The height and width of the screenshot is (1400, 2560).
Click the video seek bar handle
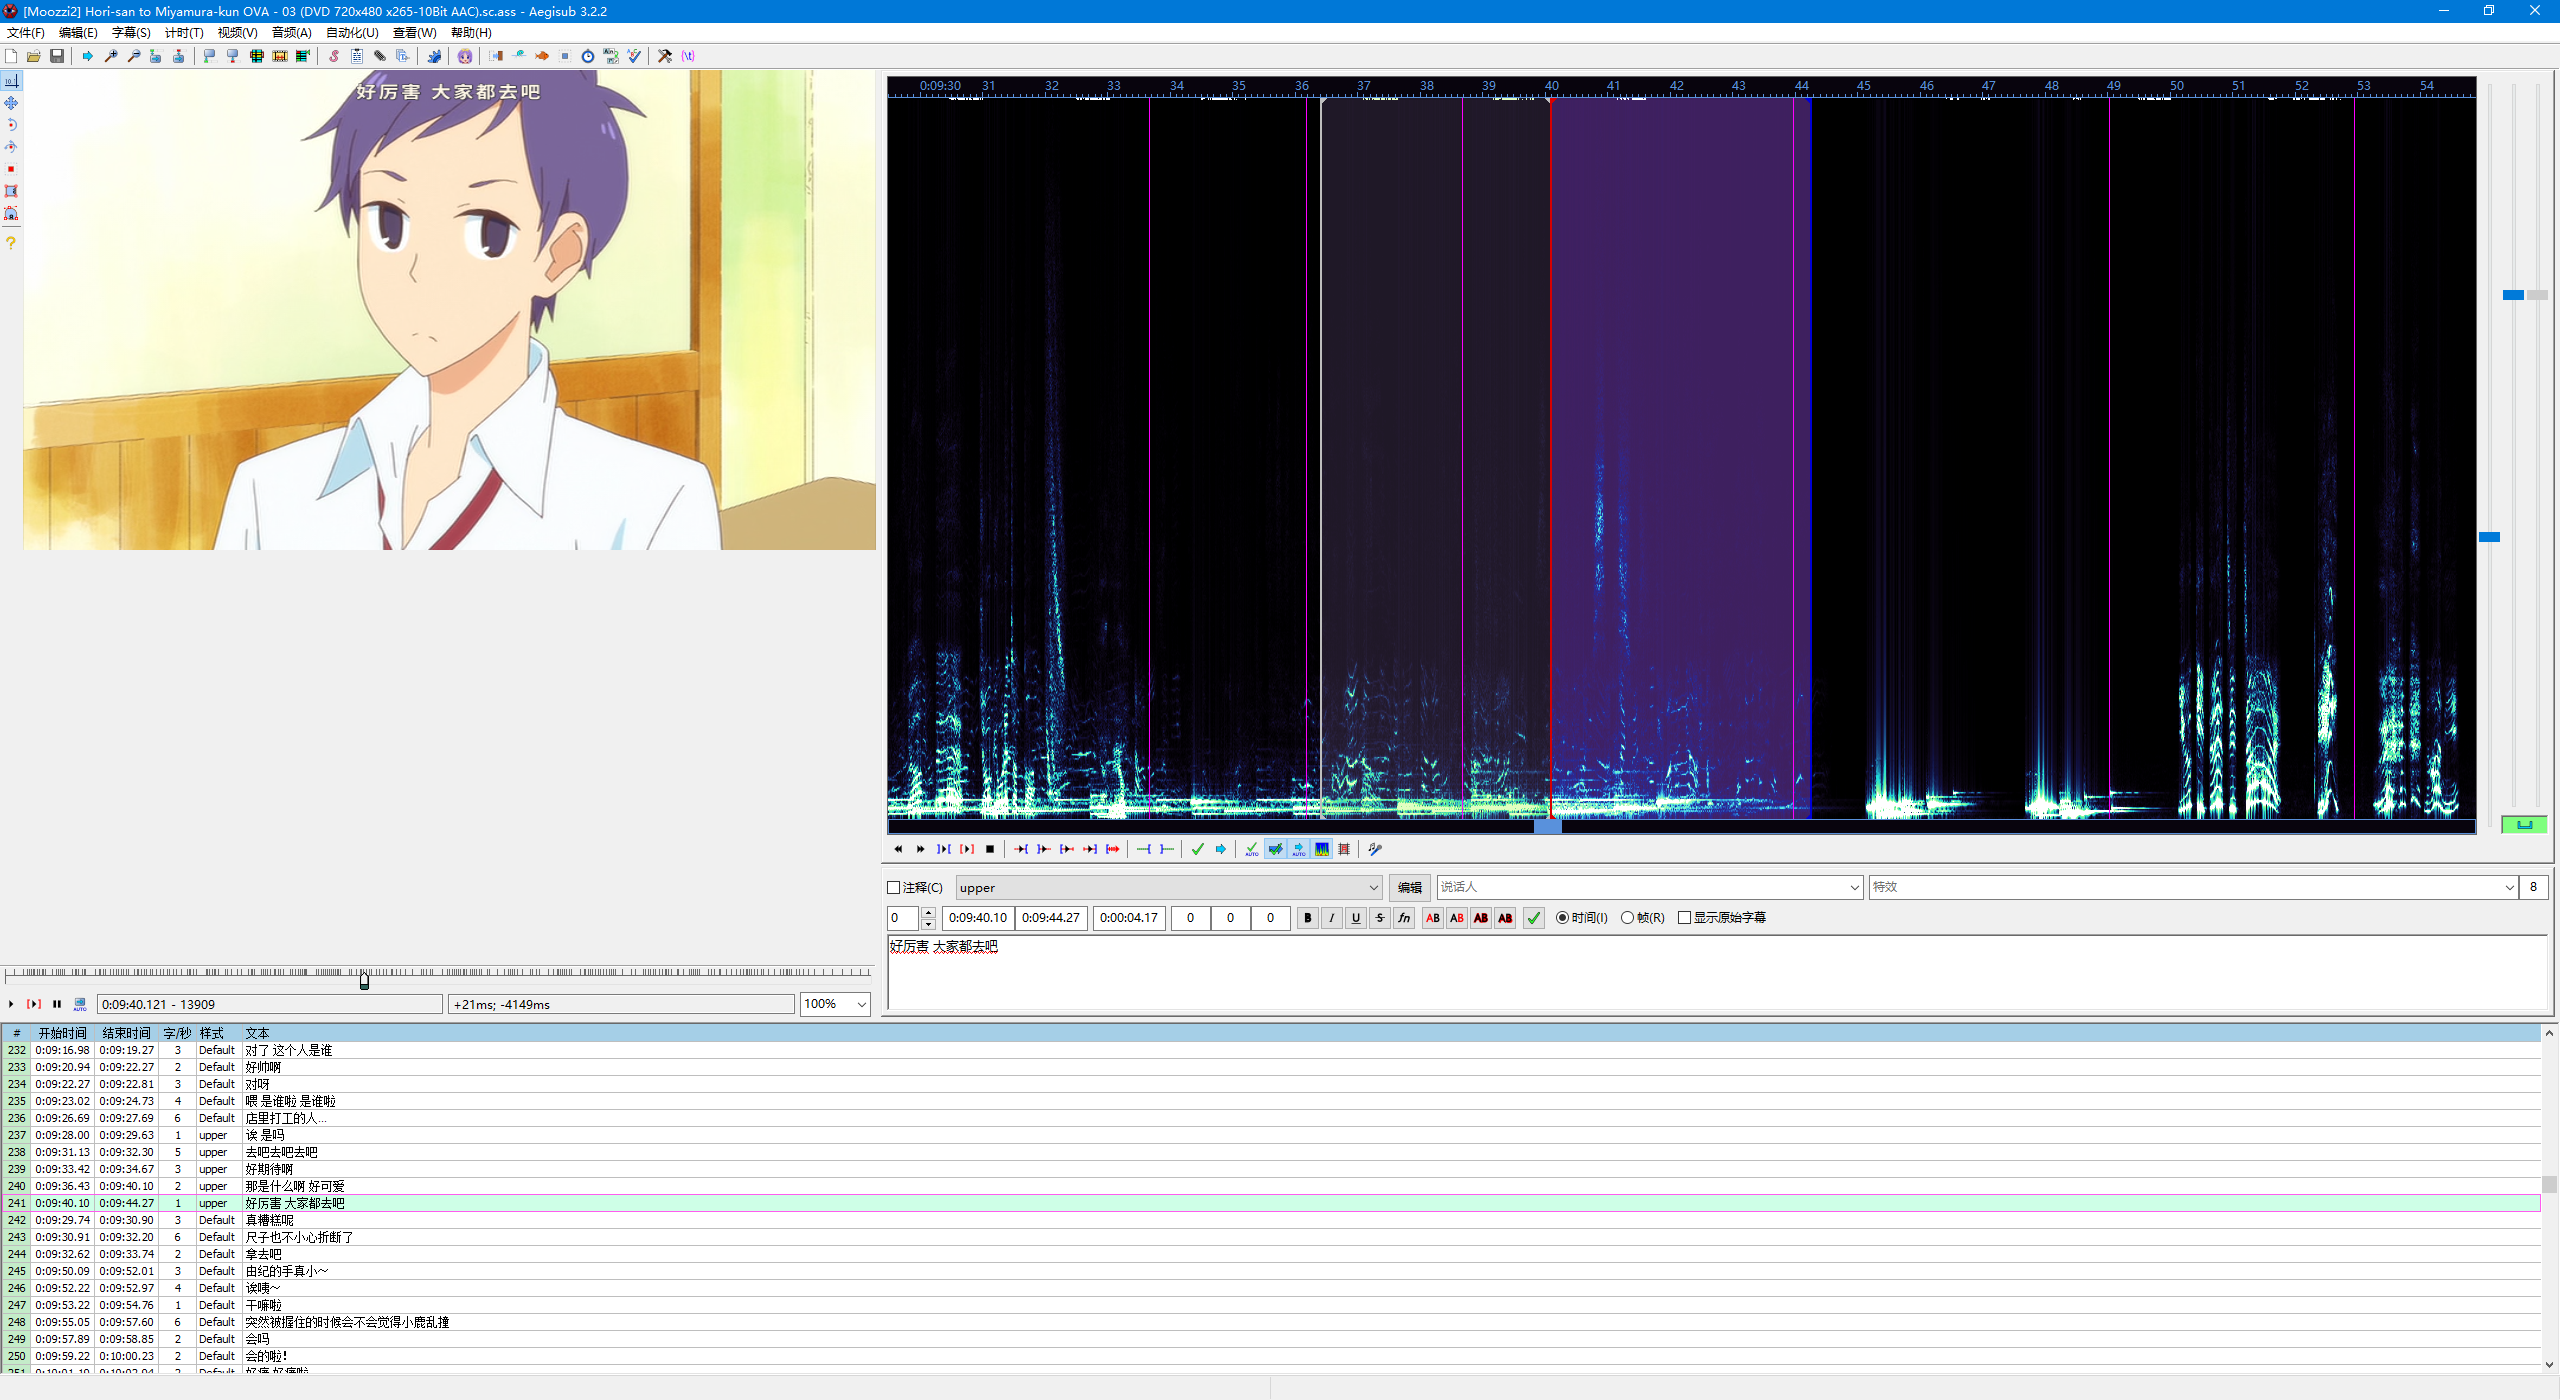pos(364,982)
